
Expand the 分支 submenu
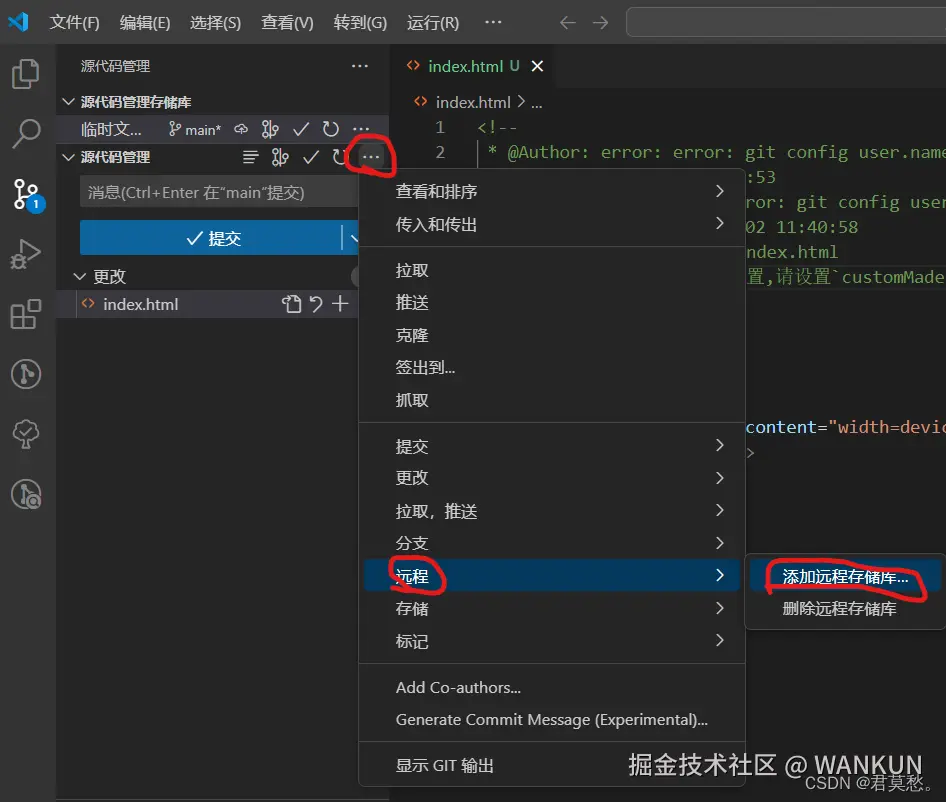pos(551,543)
